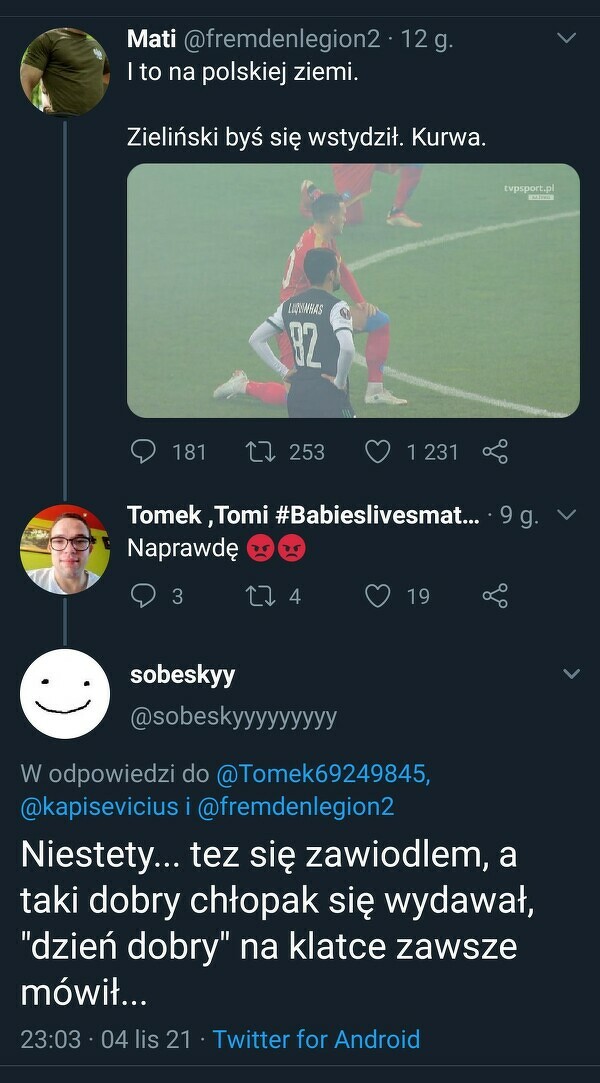The height and width of the screenshot is (1083, 600).
Task: Open the @Tomek69249845 mention link
Action: 324,773
